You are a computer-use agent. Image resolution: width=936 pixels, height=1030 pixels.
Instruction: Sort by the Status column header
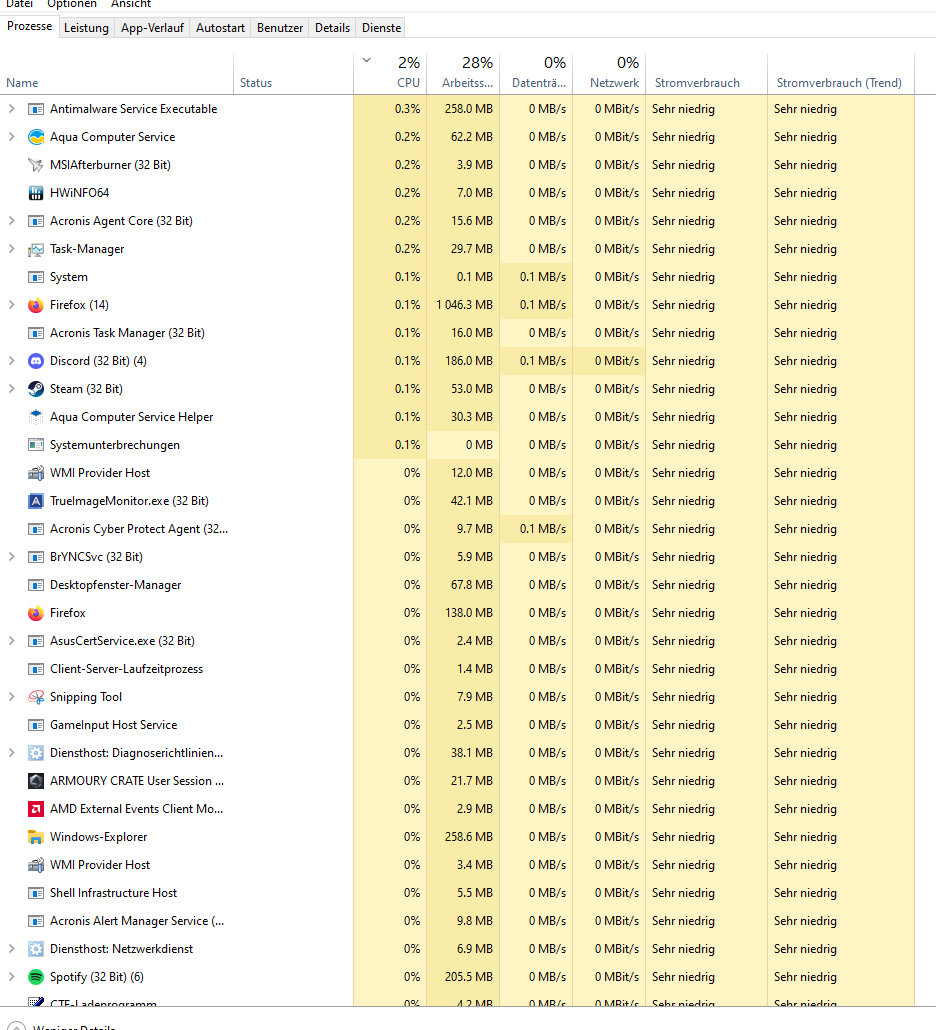tap(294, 72)
